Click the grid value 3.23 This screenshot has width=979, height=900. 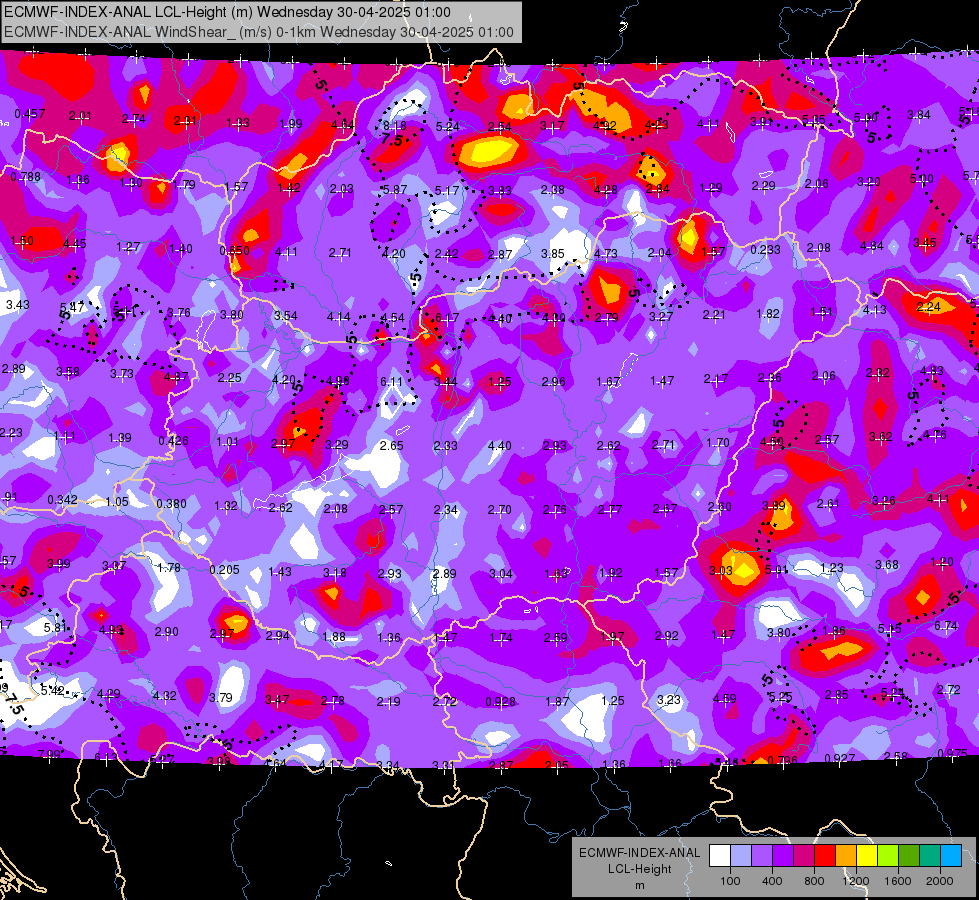[669, 700]
